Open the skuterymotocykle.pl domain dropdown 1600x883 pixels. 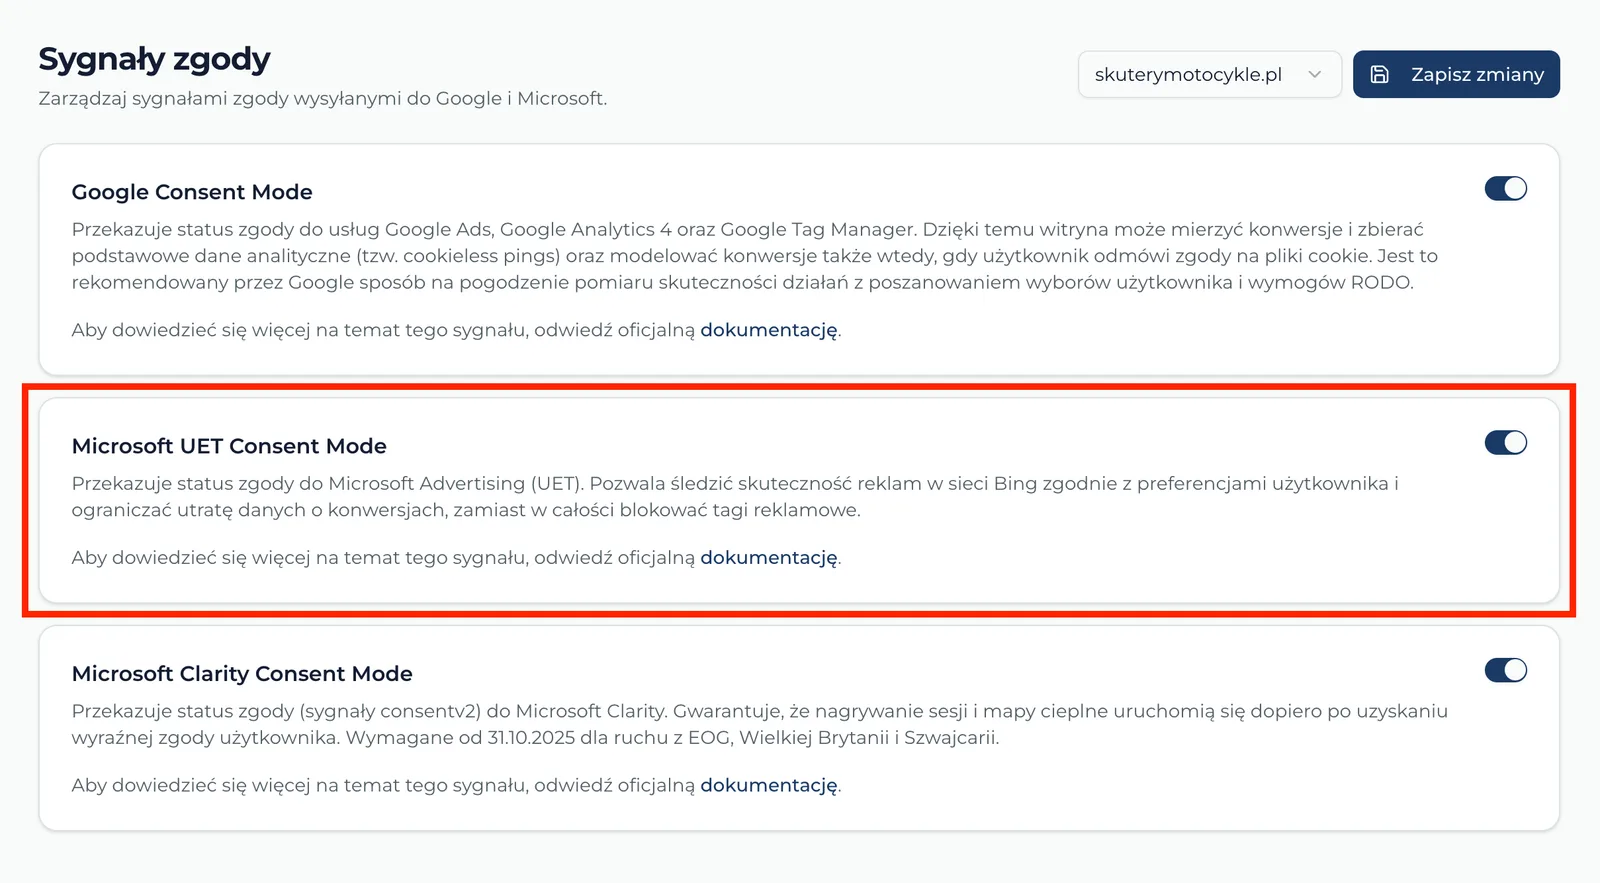click(1209, 74)
